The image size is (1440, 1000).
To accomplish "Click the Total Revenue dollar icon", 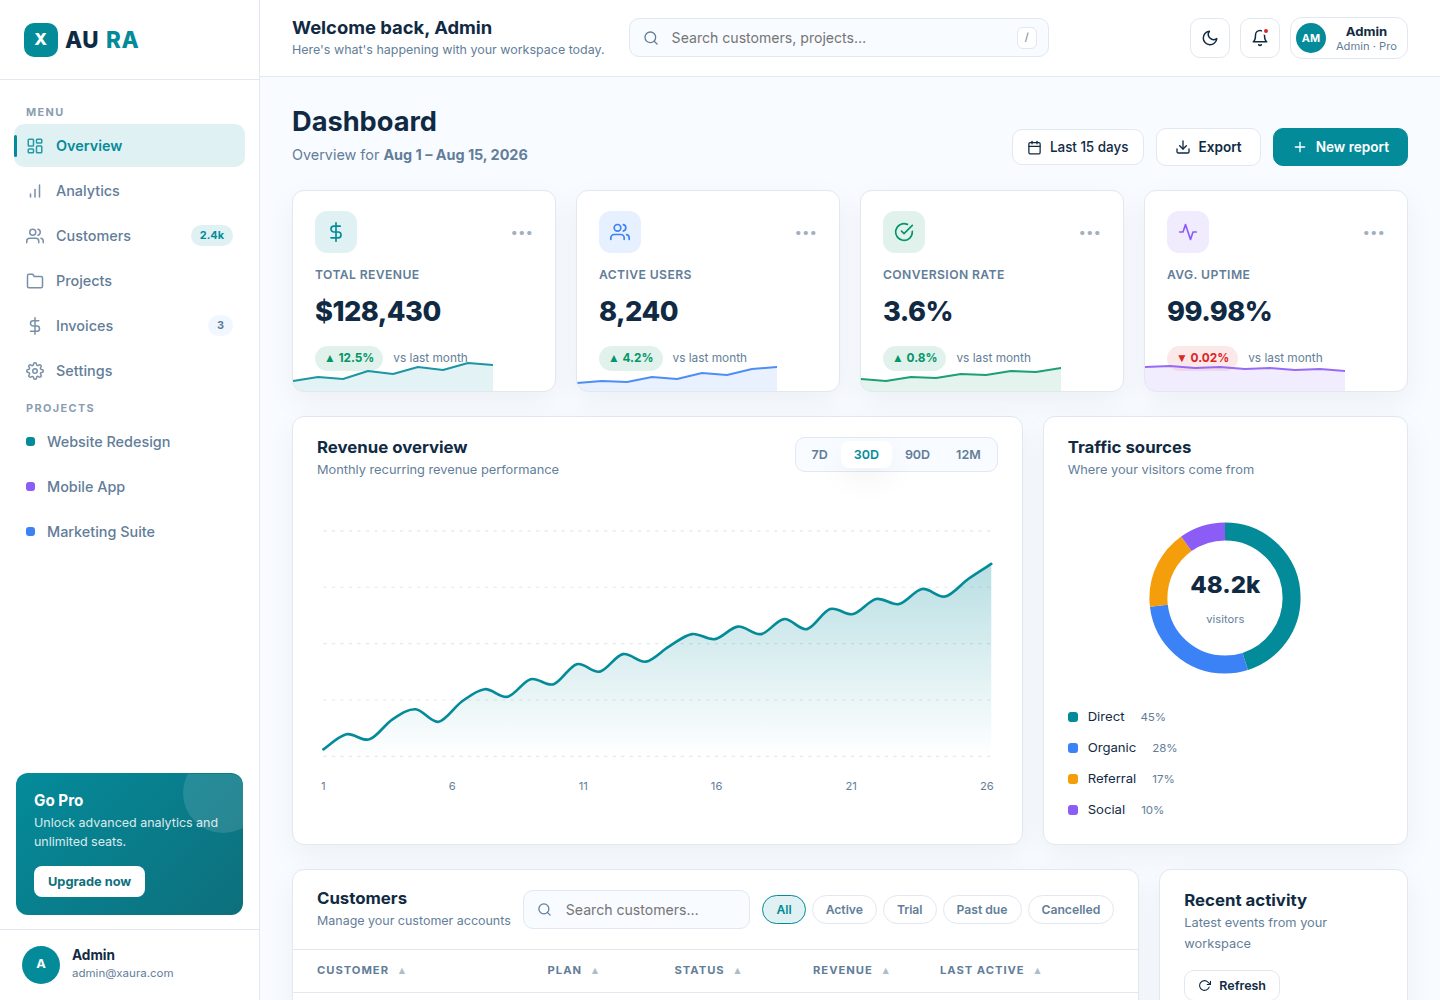I will 336,232.
